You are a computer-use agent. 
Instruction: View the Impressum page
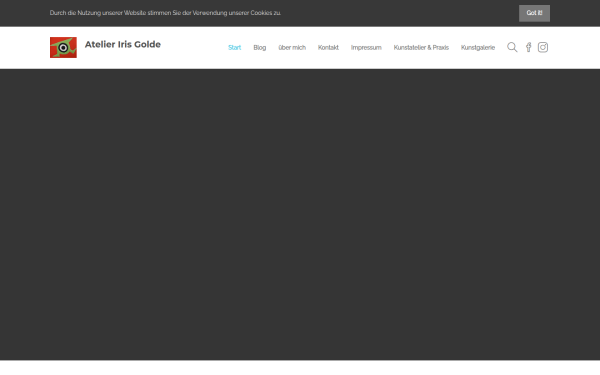pos(366,47)
